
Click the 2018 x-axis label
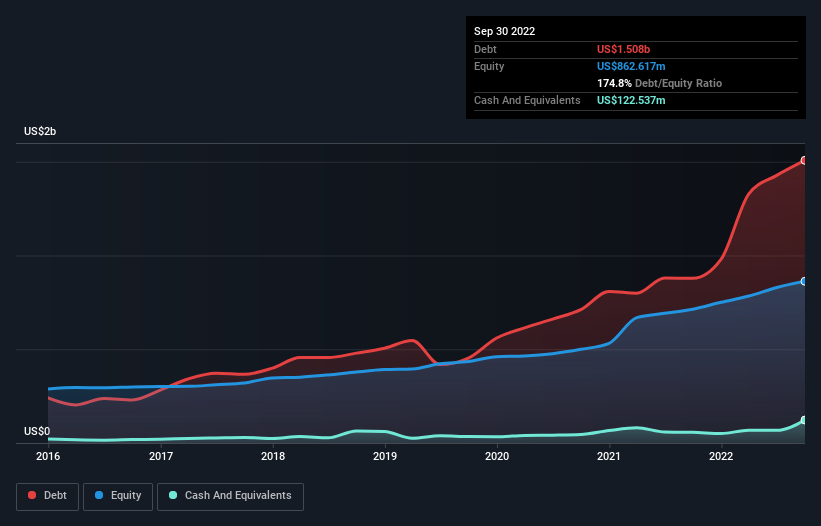point(273,456)
